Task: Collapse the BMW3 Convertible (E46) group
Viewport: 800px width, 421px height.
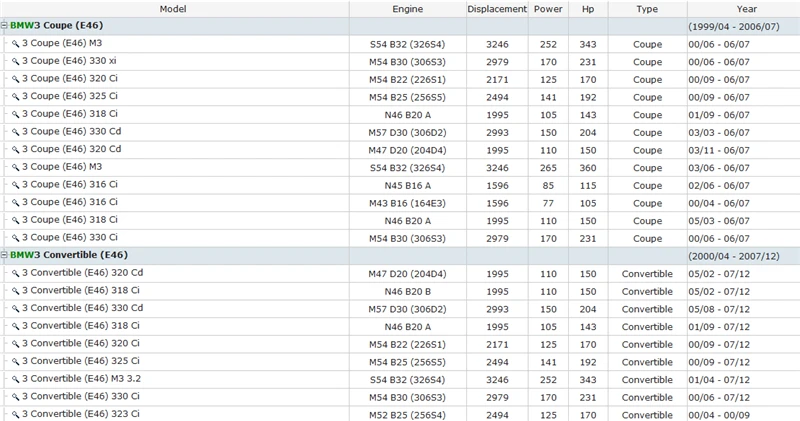Action: point(5,255)
